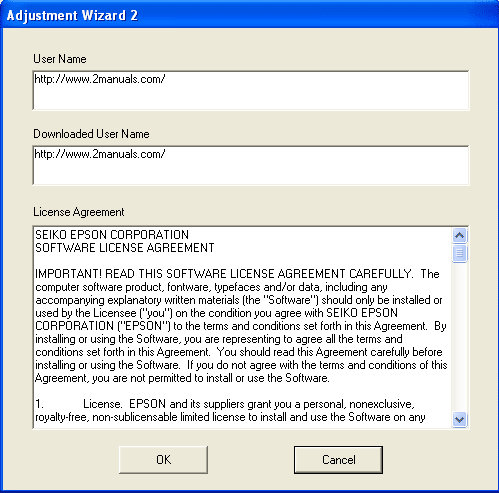The width and height of the screenshot is (499, 493).
Task: Click the Cancel button
Action: [338, 460]
